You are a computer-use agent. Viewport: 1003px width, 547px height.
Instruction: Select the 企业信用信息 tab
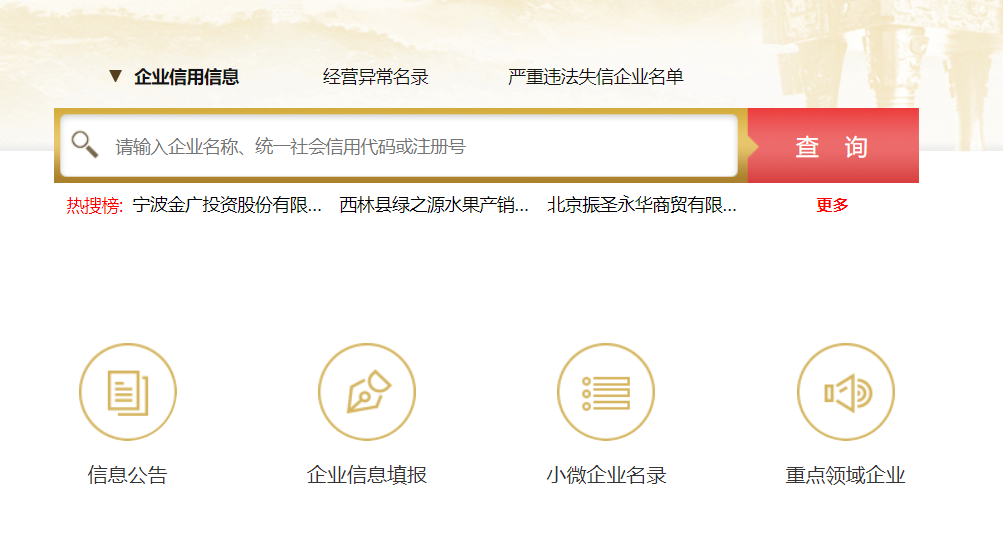point(186,77)
